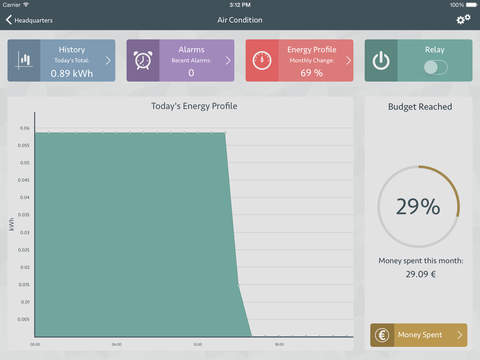Expand the History tile chevron
The height and width of the screenshot is (360, 480).
click(x=108, y=61)
